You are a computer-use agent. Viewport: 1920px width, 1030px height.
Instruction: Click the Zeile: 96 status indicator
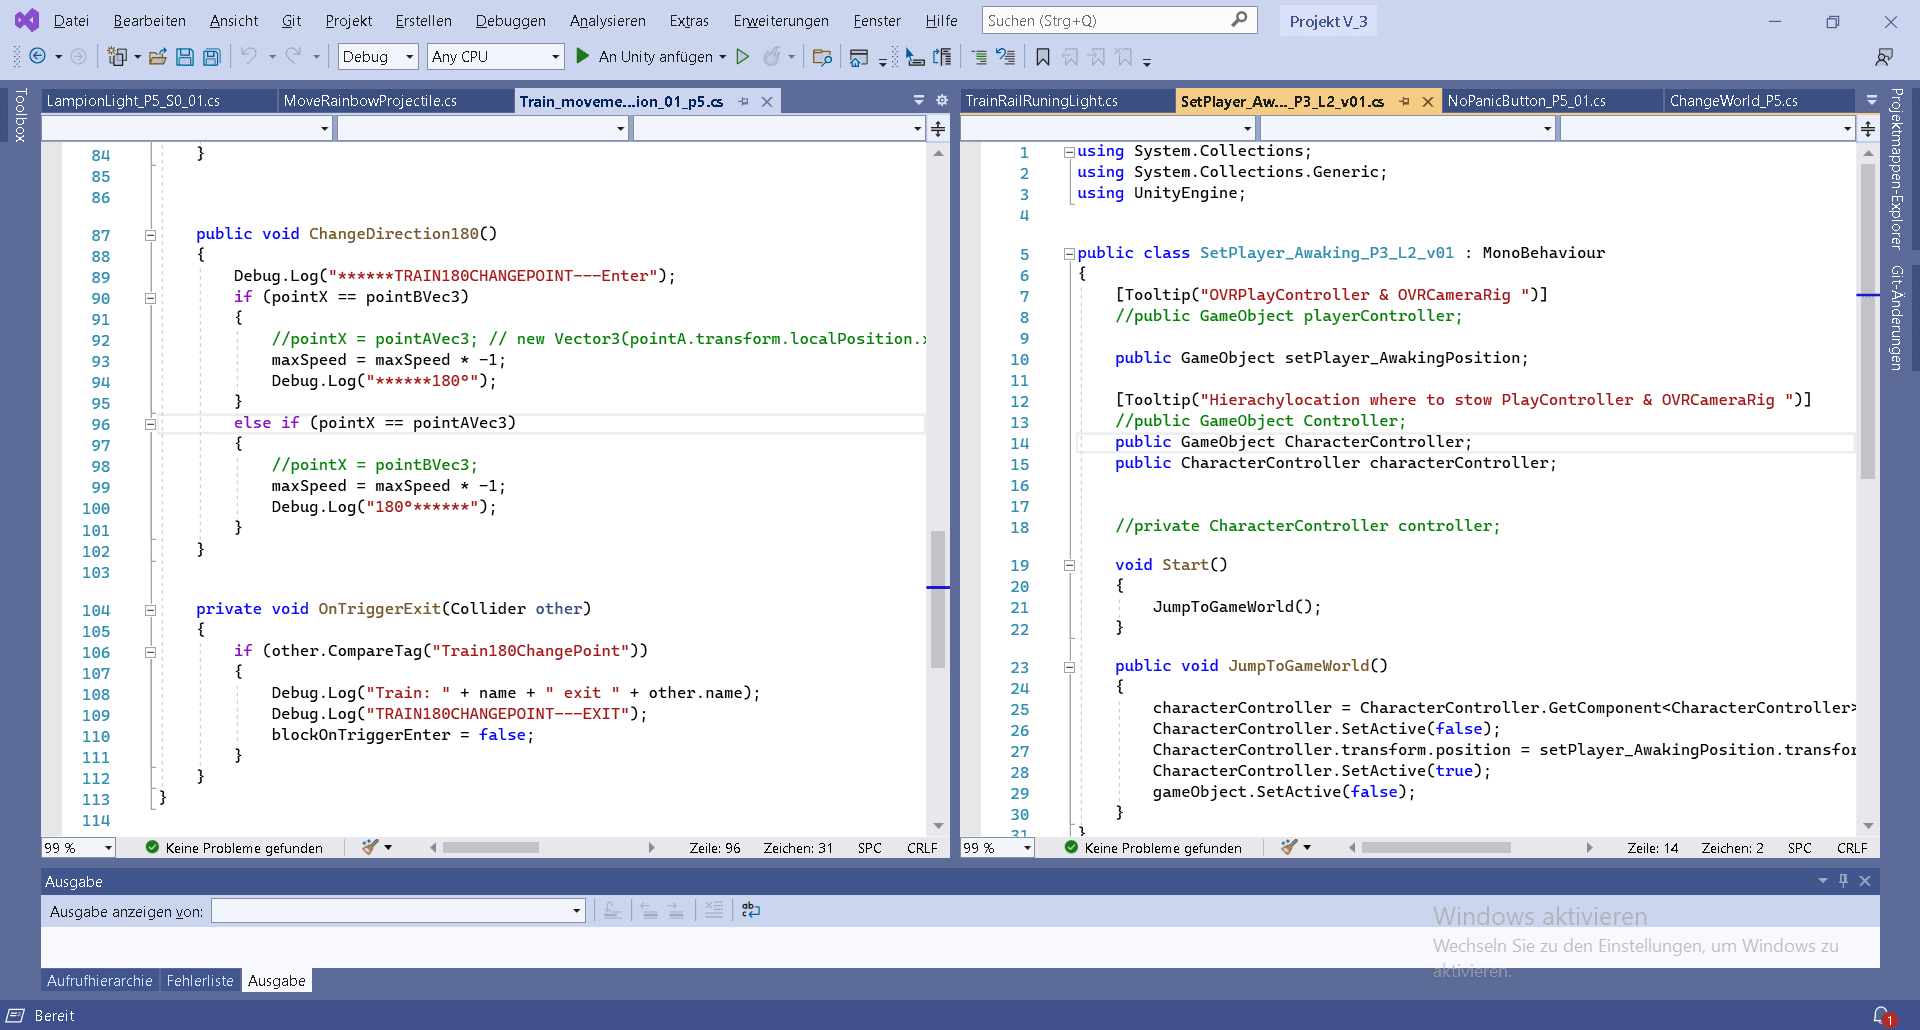(x=715, y=848)
